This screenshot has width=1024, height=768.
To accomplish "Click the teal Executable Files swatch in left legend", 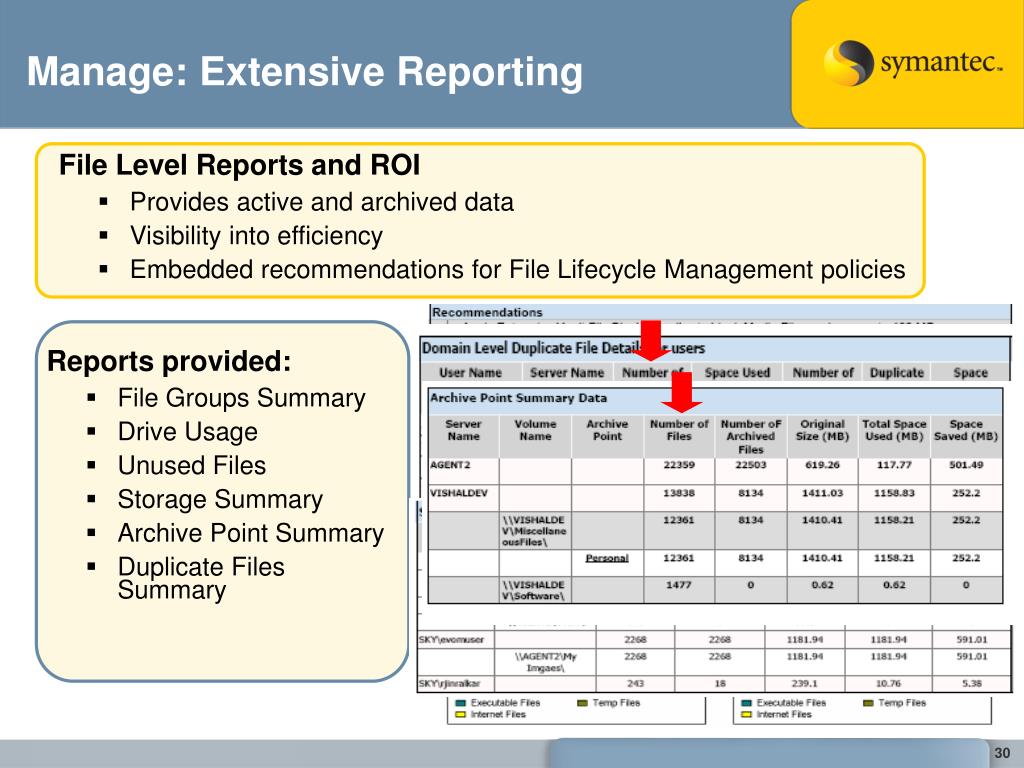I will (460, 703).
